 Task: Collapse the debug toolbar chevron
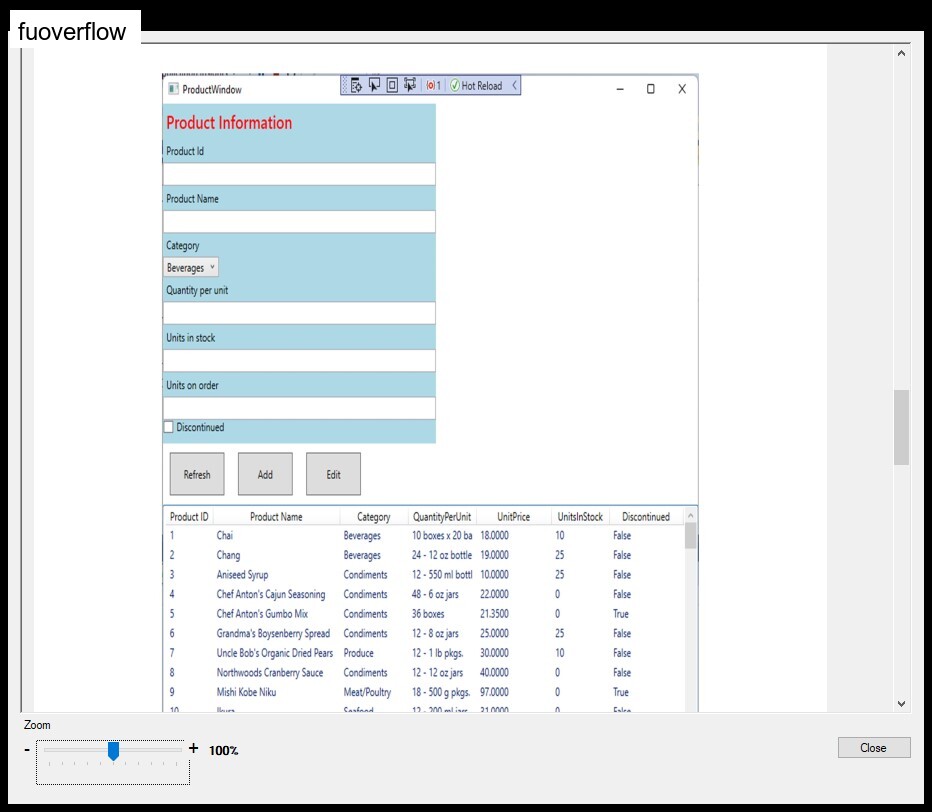coord(514,86)
